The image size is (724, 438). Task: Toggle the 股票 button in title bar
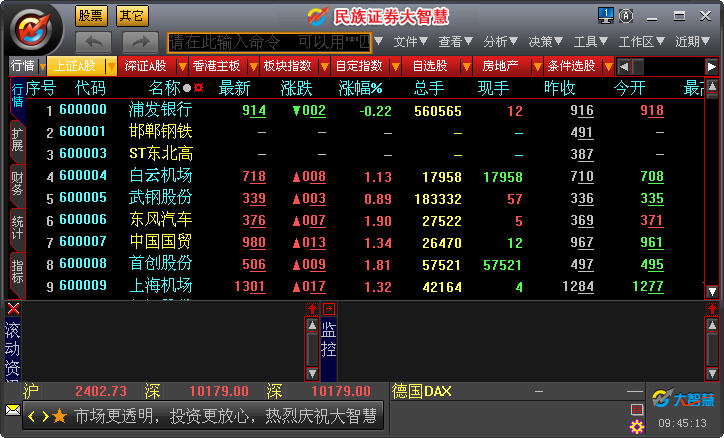tap(91, 16)
